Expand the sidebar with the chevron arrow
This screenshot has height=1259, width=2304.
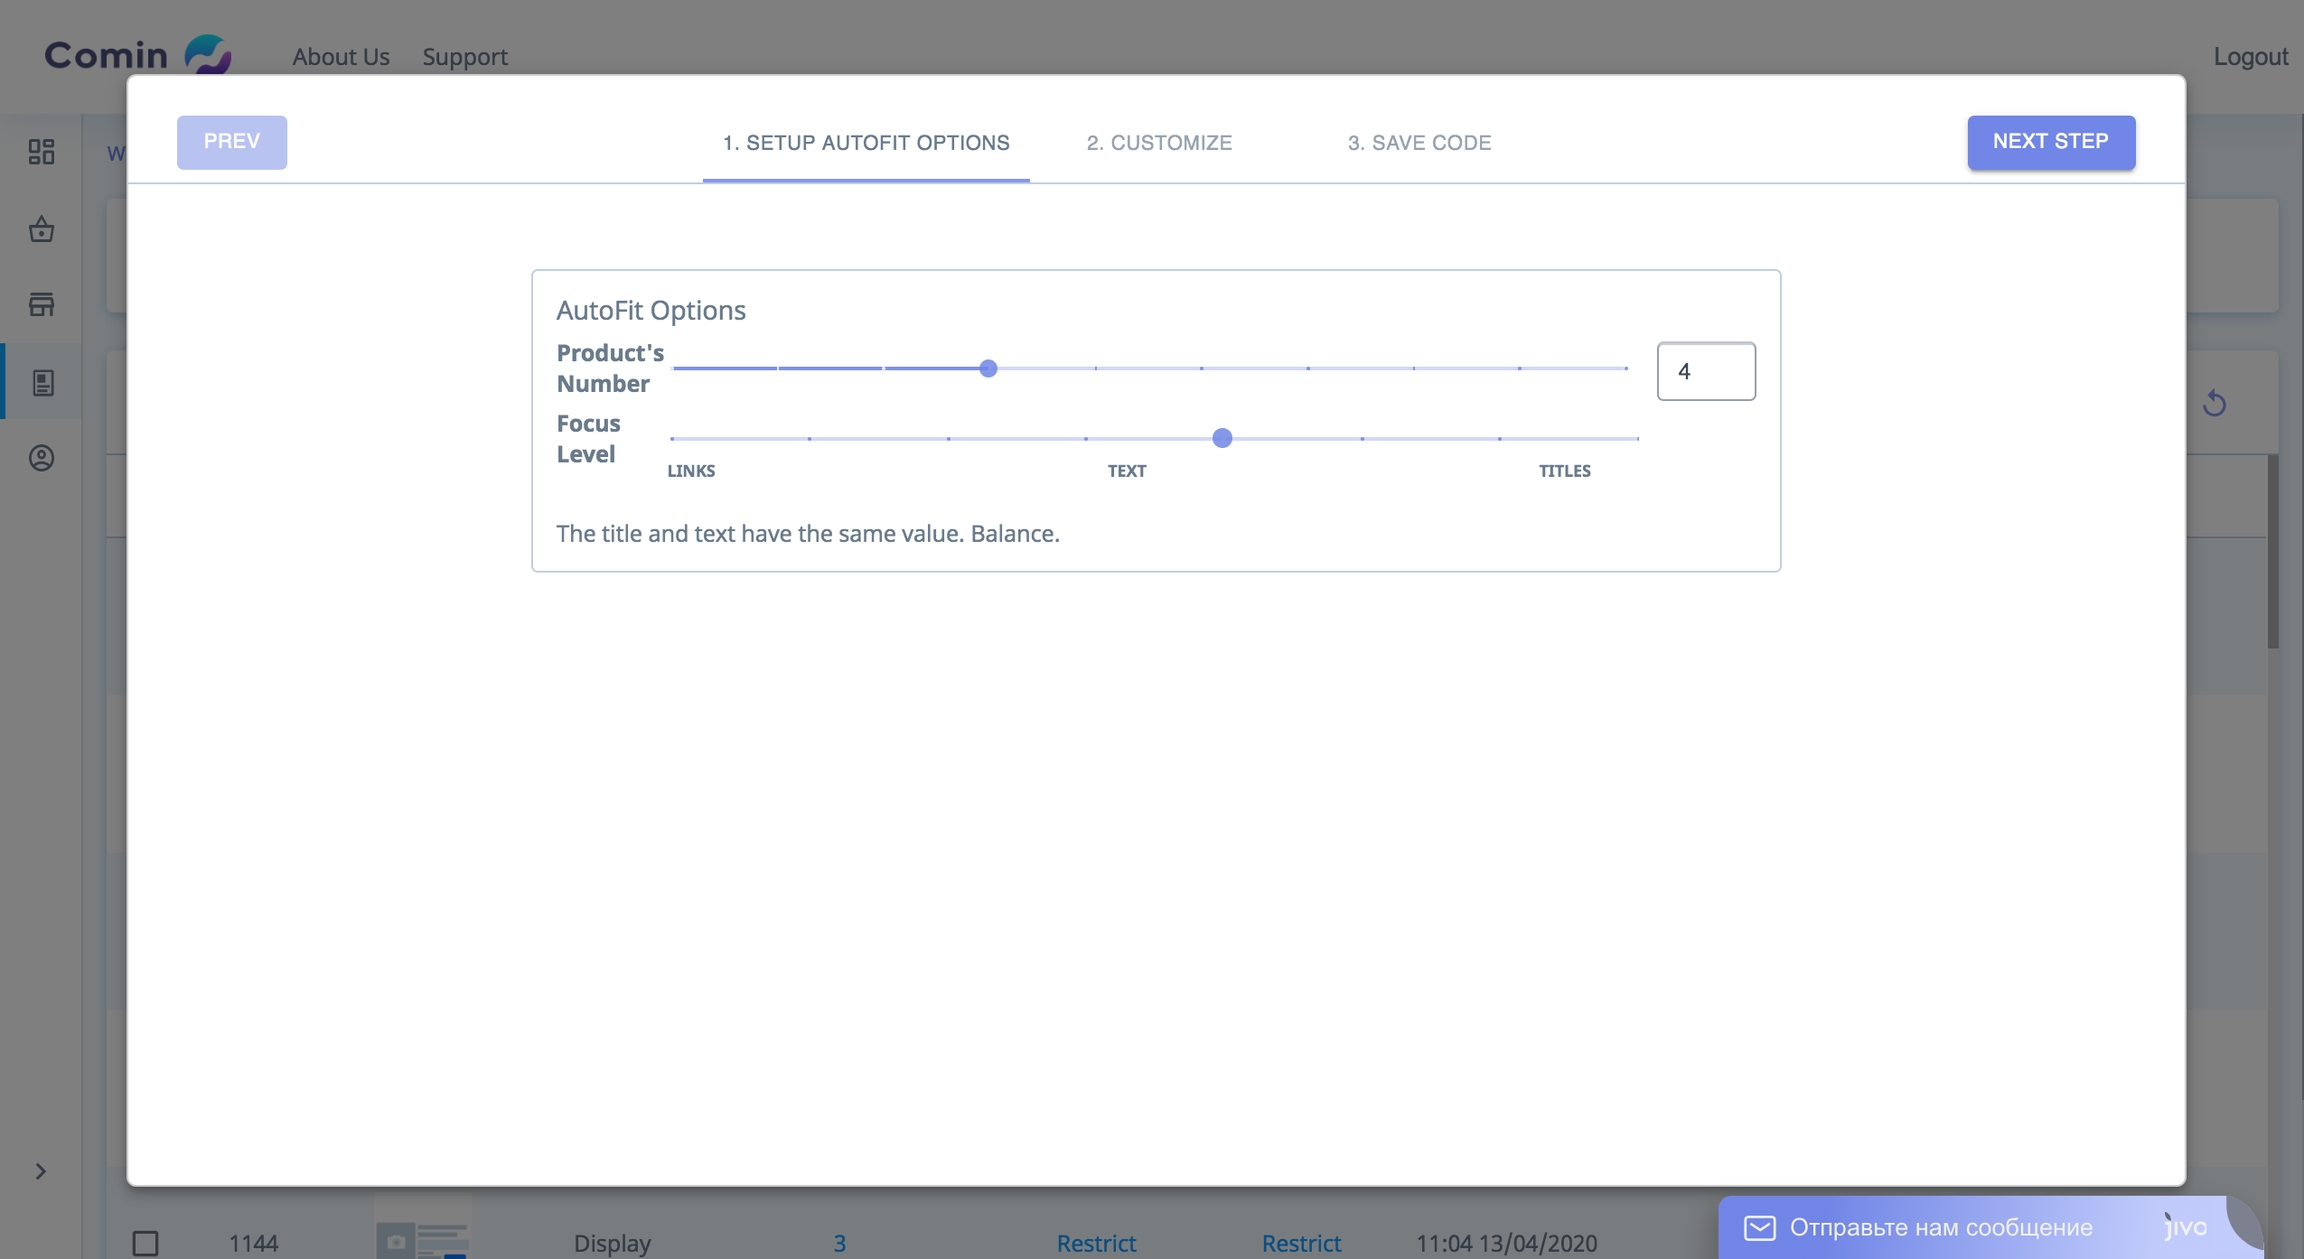pos(40,1171)
